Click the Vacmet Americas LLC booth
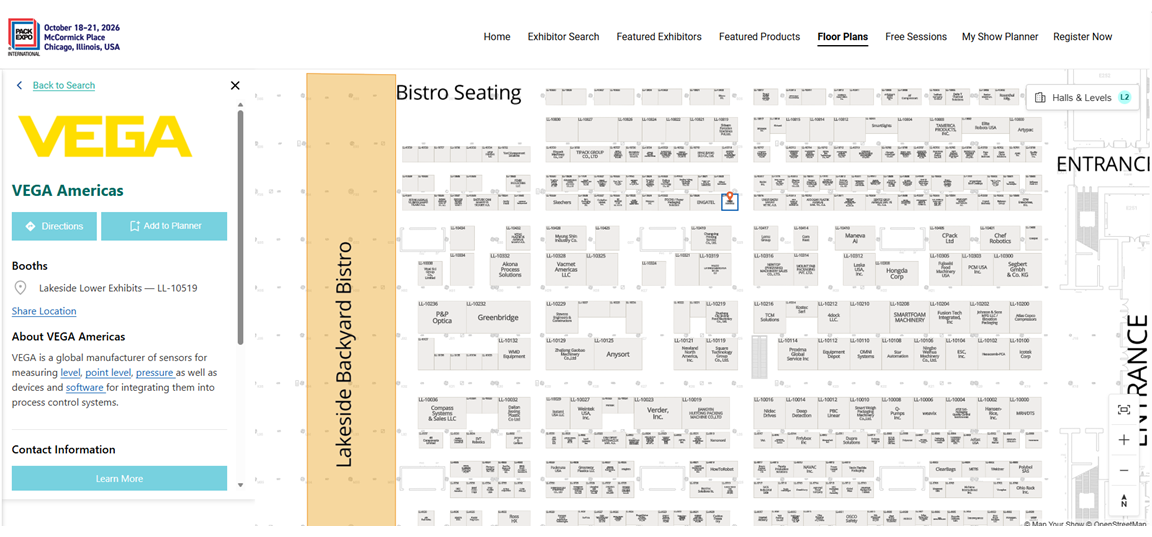Viewport: 1152px width, 537px height. pos(566,272)
